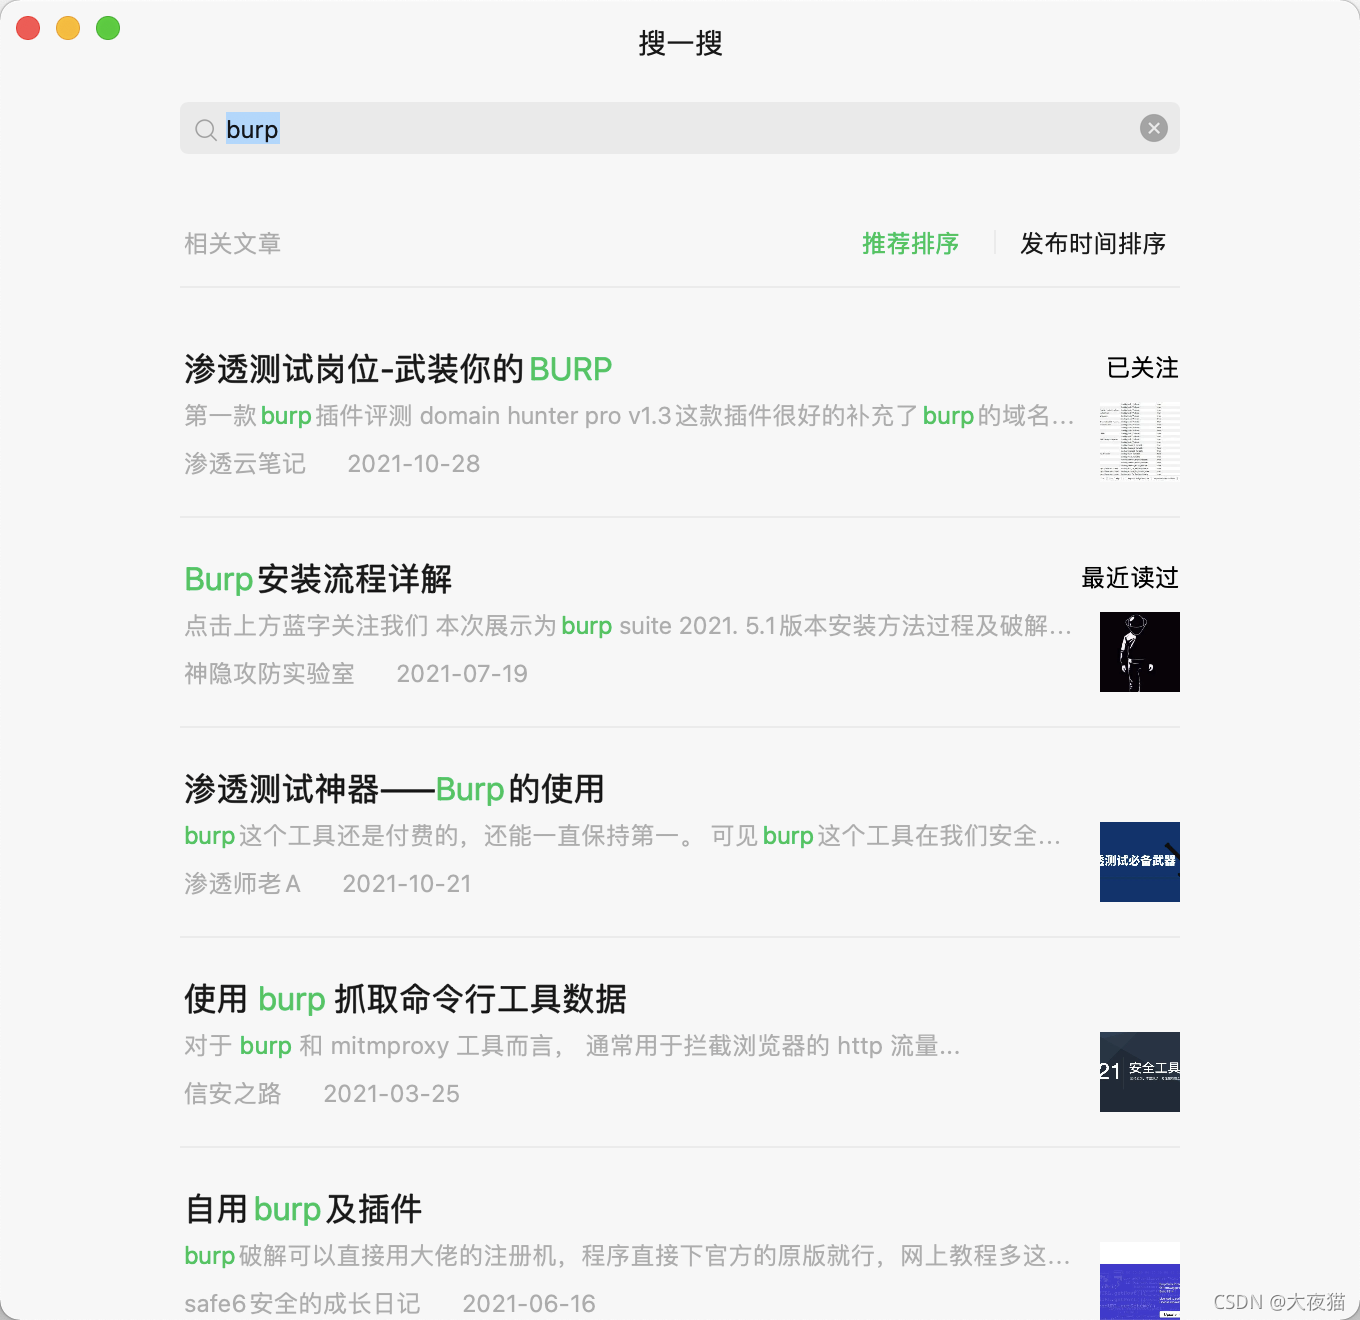Click summary beginning burp破解可以直接用大佬的注册机
Viewport: 1360px width, 1320px height.
coord(627,1256)
